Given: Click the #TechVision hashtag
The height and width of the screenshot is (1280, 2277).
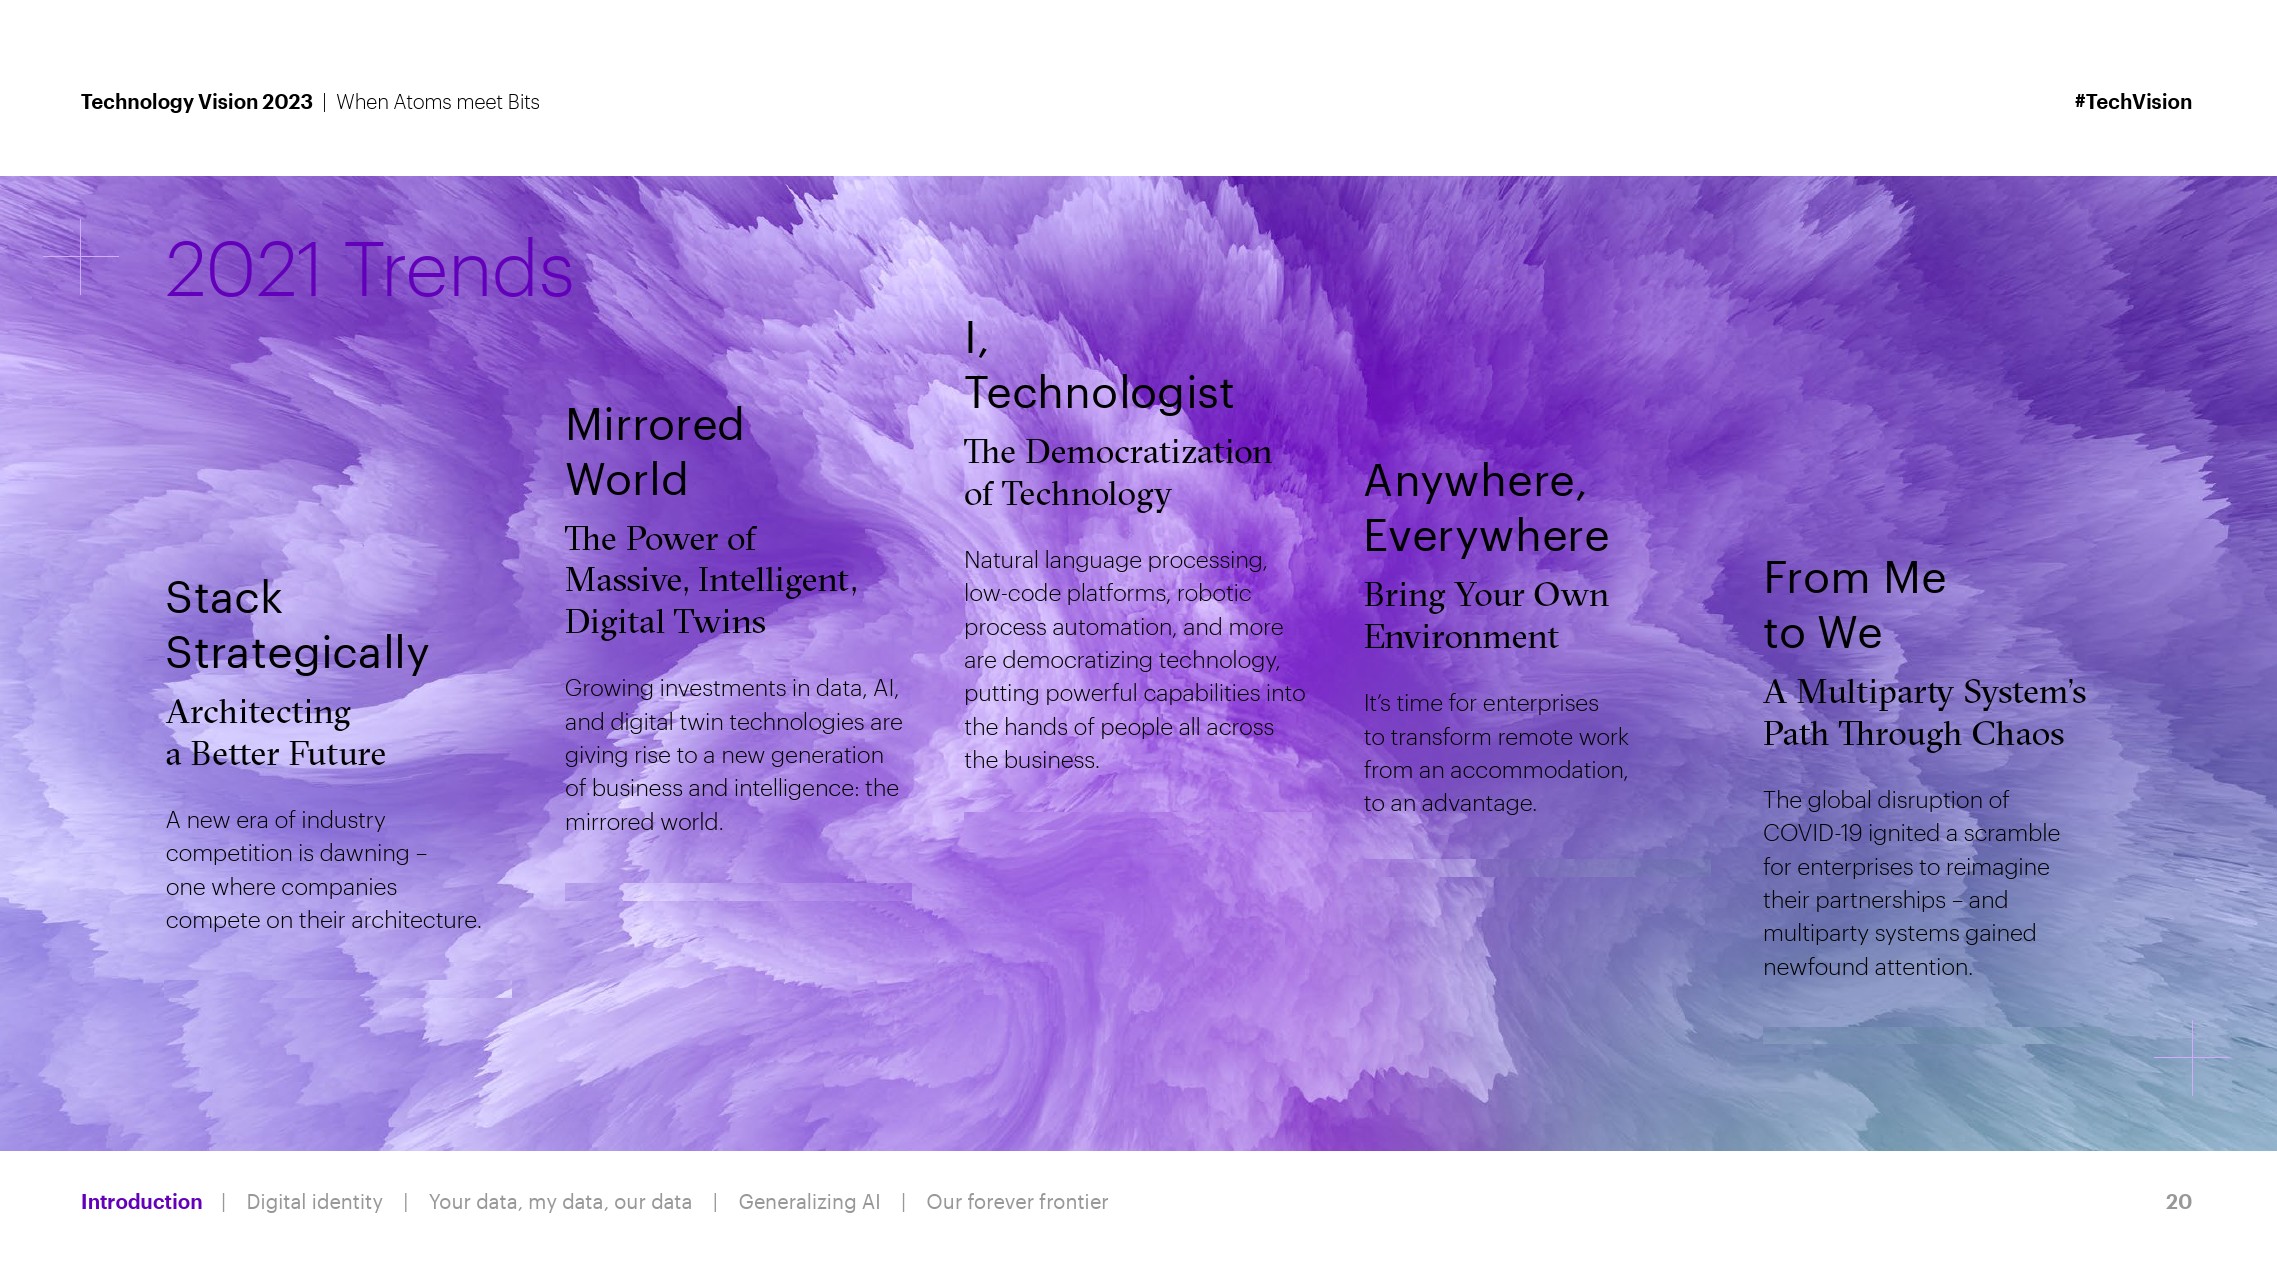Looking at the screenshot, I should [x=2132, y=102].
